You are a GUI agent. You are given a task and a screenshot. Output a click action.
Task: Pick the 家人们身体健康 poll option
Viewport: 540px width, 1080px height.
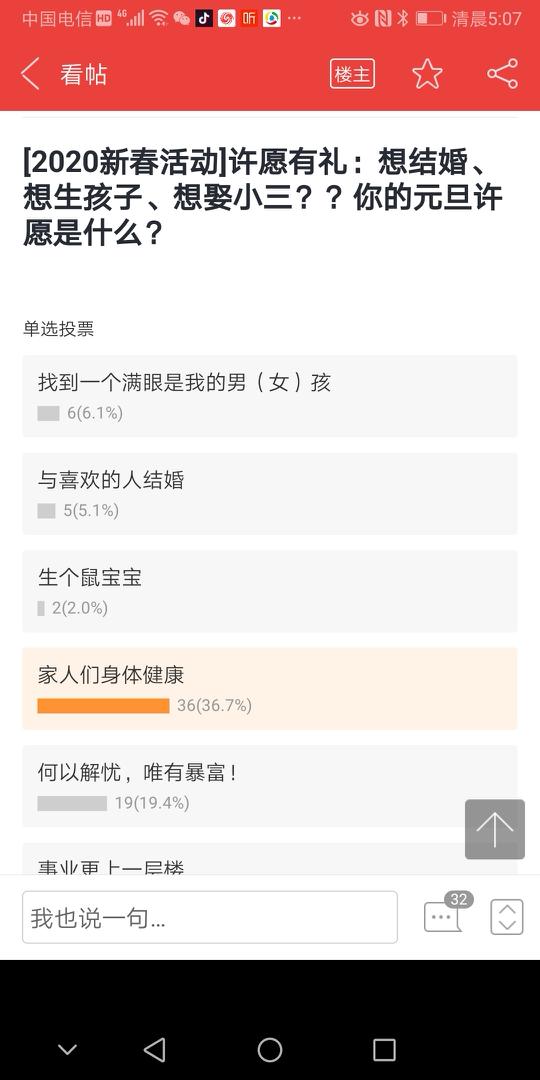pyautogui.click(x=270, y=689)
